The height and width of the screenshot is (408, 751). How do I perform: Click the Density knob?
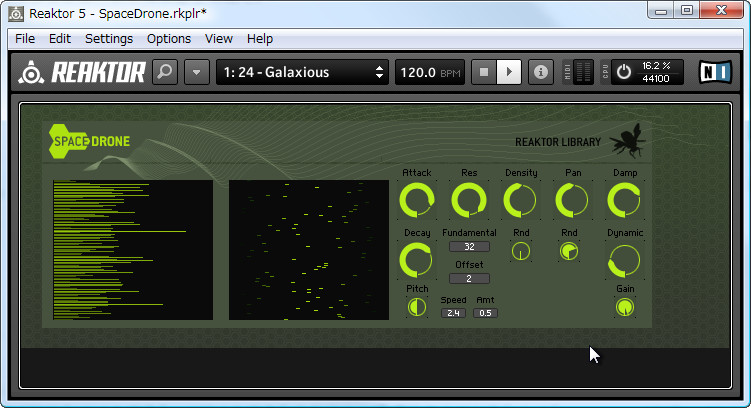point(520,200)
